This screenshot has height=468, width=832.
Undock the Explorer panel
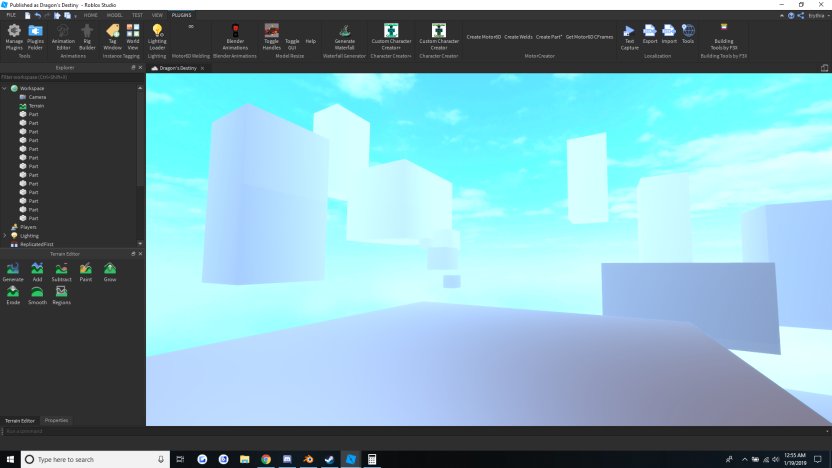[133, 68]
